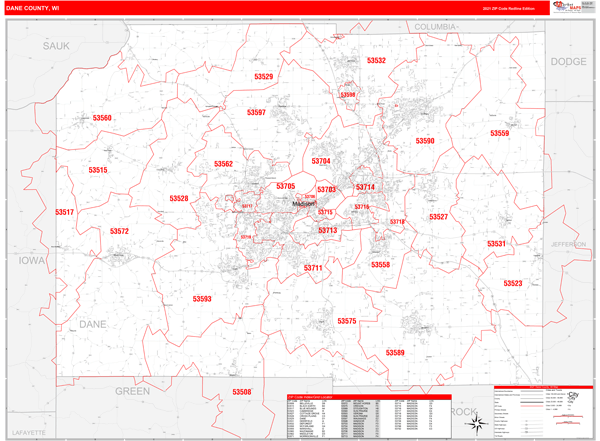Select ZIP code 53508 label
This screenshot has height=441, width=600.
242,392
